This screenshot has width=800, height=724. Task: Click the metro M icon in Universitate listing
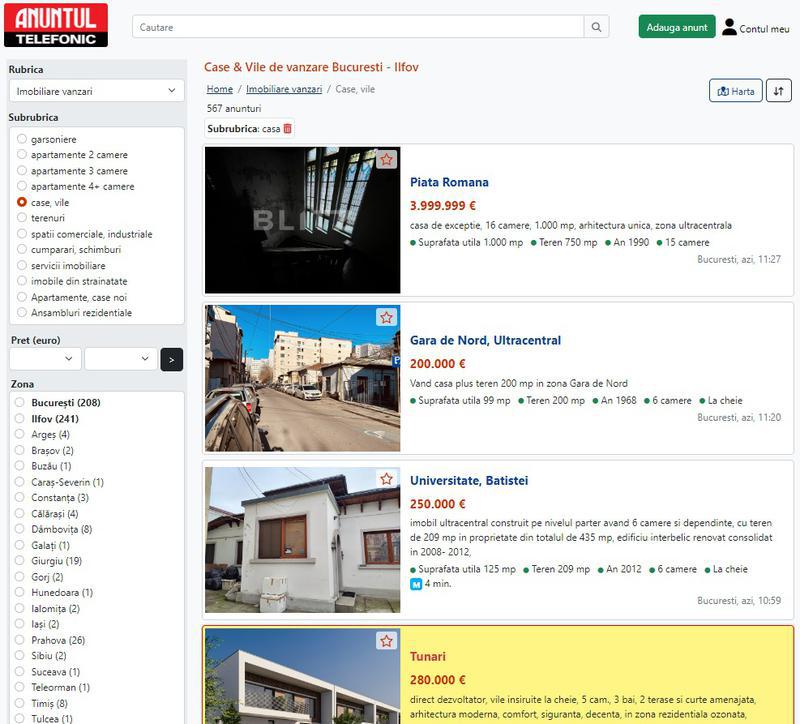pyautogui.click(x=416, y=584)
